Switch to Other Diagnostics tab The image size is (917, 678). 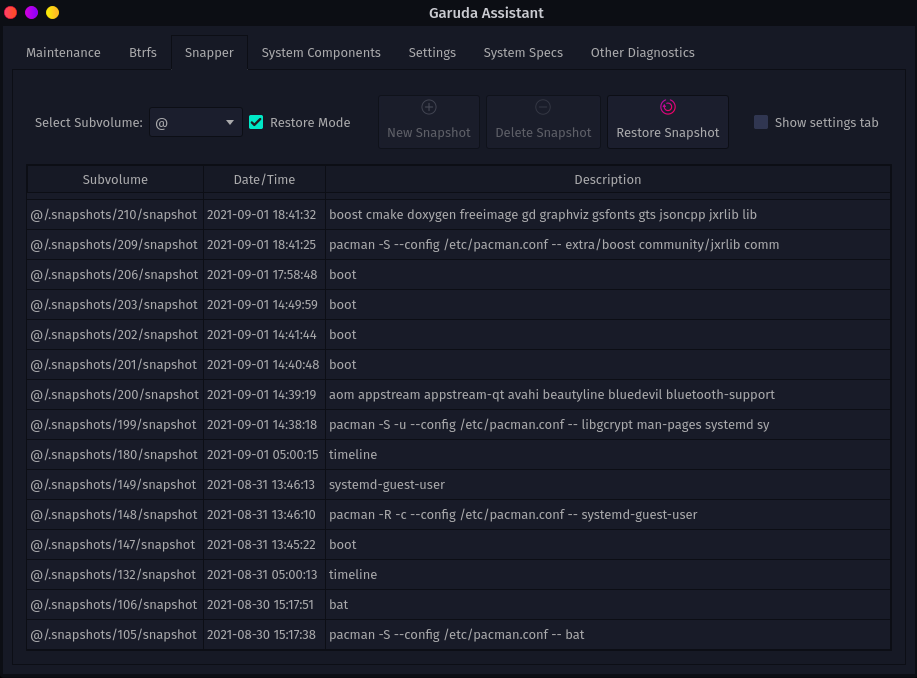pos(642,52)
